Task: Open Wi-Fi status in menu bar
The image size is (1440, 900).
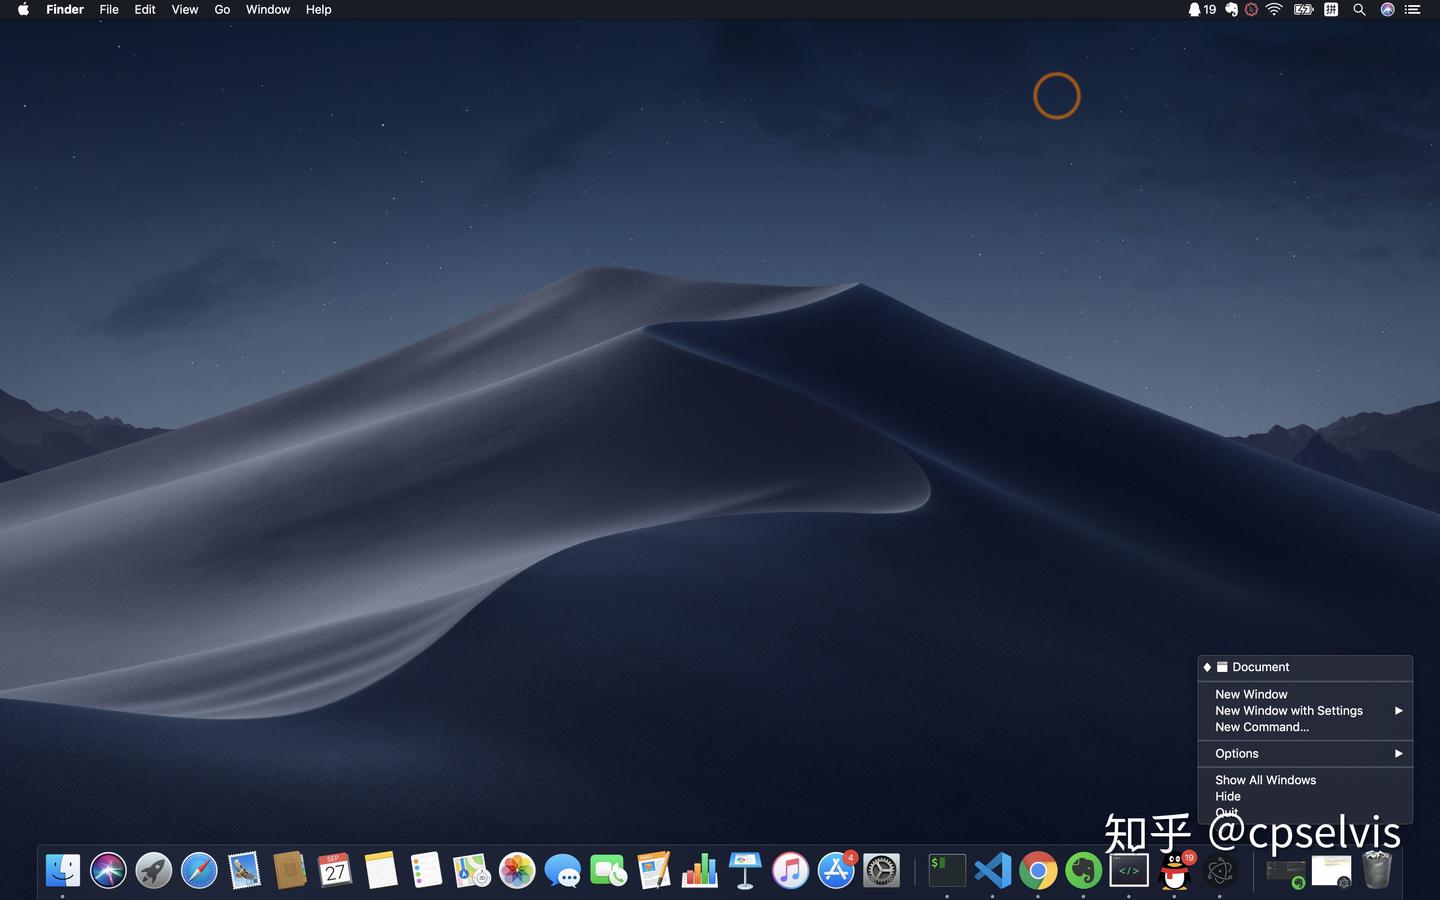Action: [1274, 10]
